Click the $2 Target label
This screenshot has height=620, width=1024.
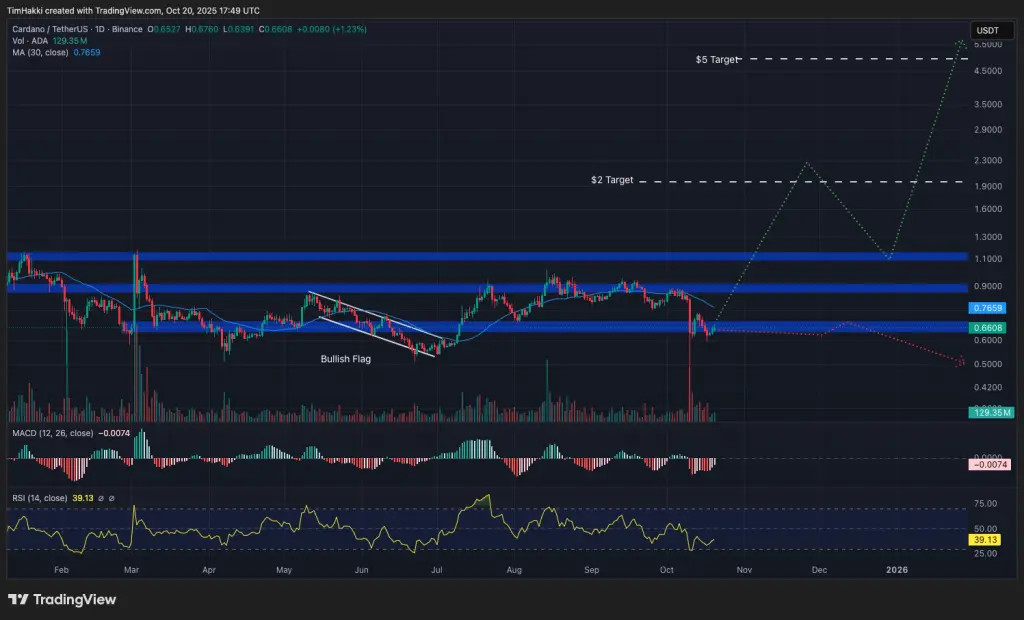pyautogui.click(x=612, y=180)
